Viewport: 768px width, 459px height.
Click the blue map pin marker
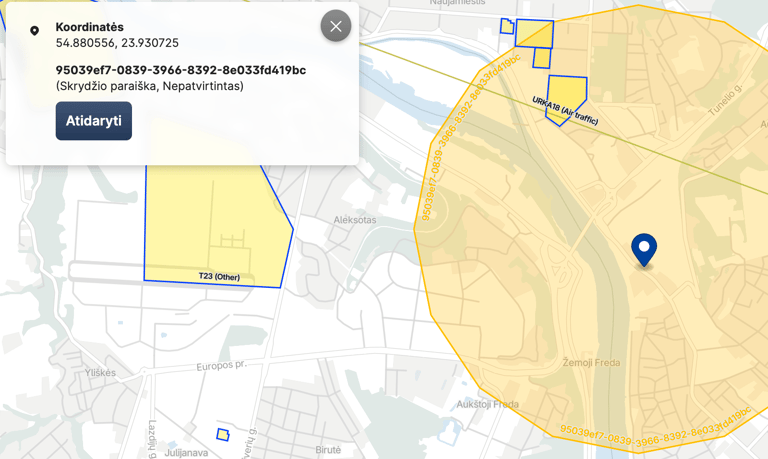(644, 250)
